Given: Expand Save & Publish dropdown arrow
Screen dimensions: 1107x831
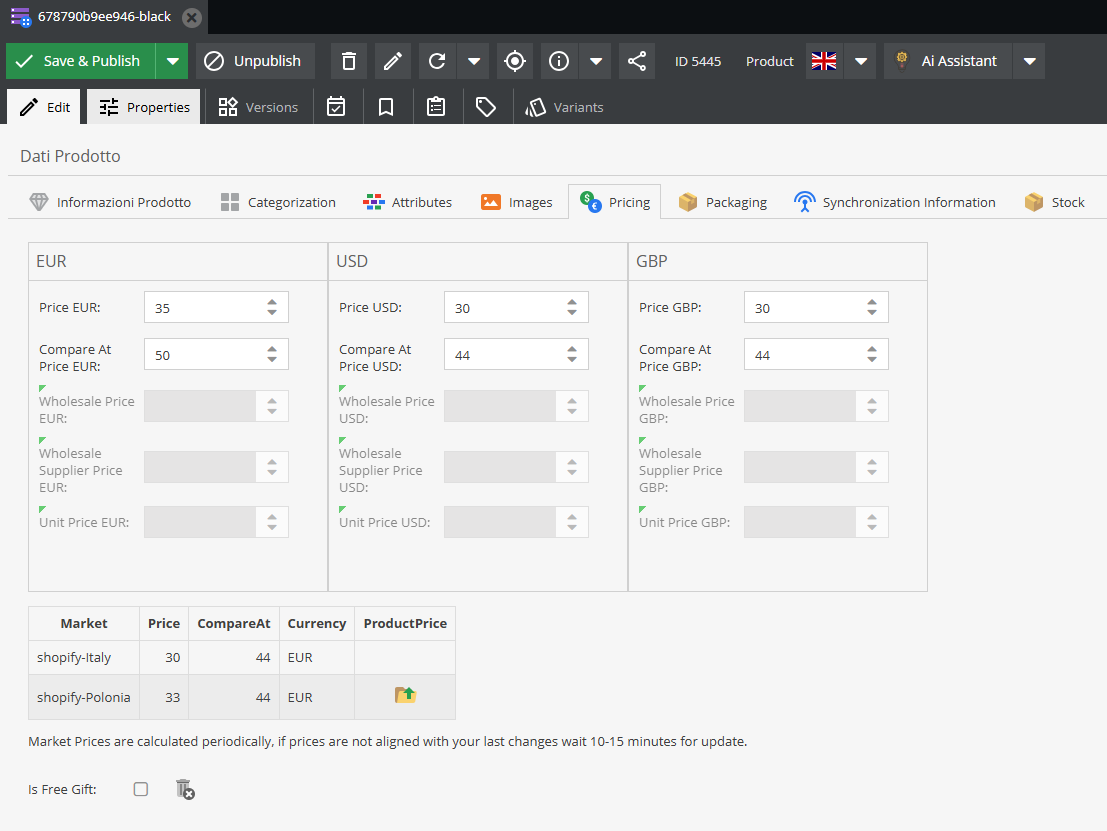Looking at the screenshot, I should pyautogui.click(x=173, y=61).
